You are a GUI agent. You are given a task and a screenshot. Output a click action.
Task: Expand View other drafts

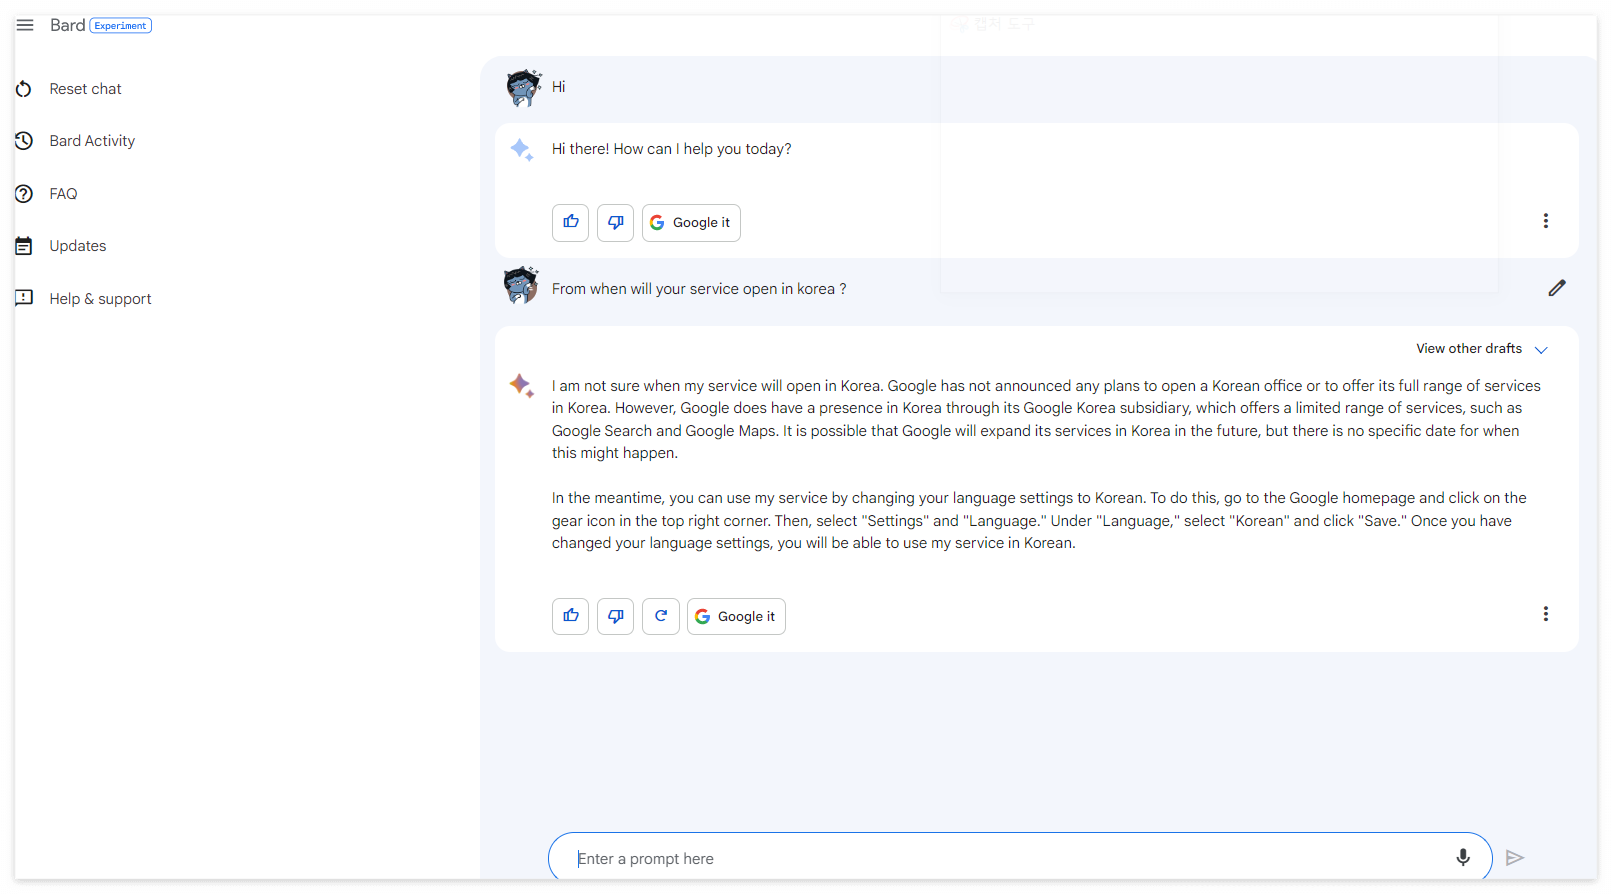[x=1481, y=349]
